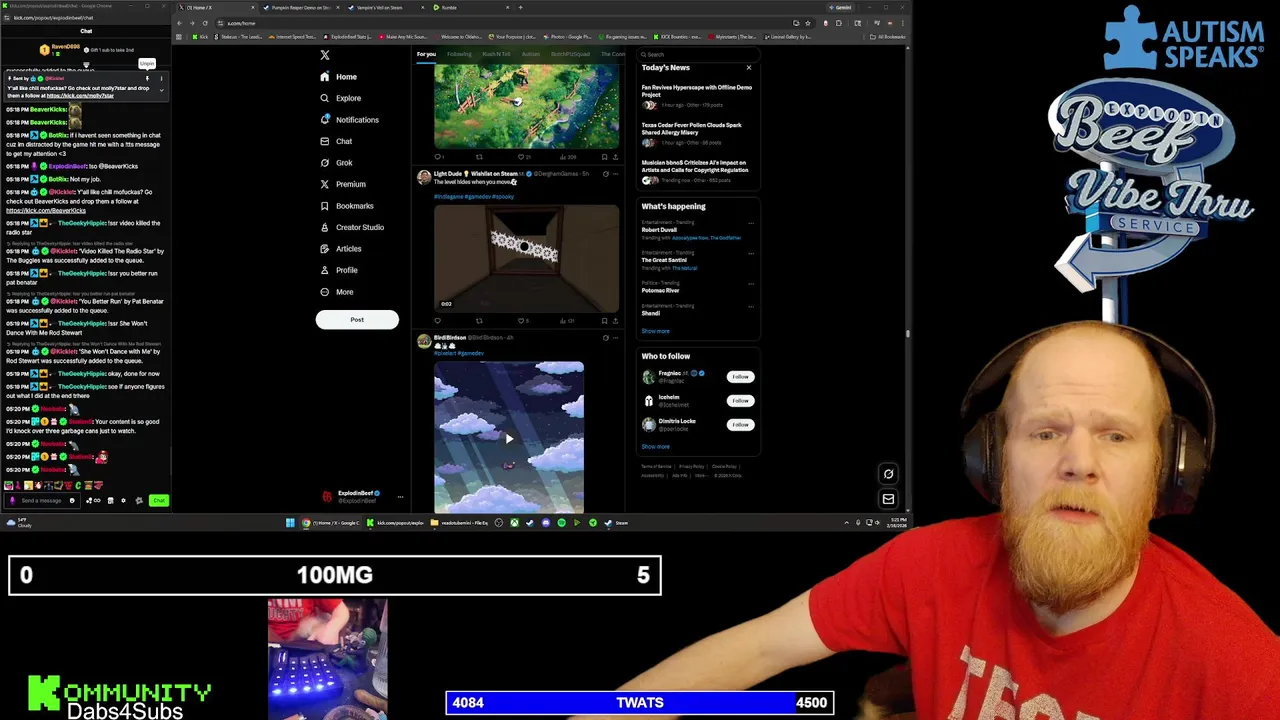Click the X search field
Image resolution: width=1280 pixels, height=720 pixels.
coord(698,54)
